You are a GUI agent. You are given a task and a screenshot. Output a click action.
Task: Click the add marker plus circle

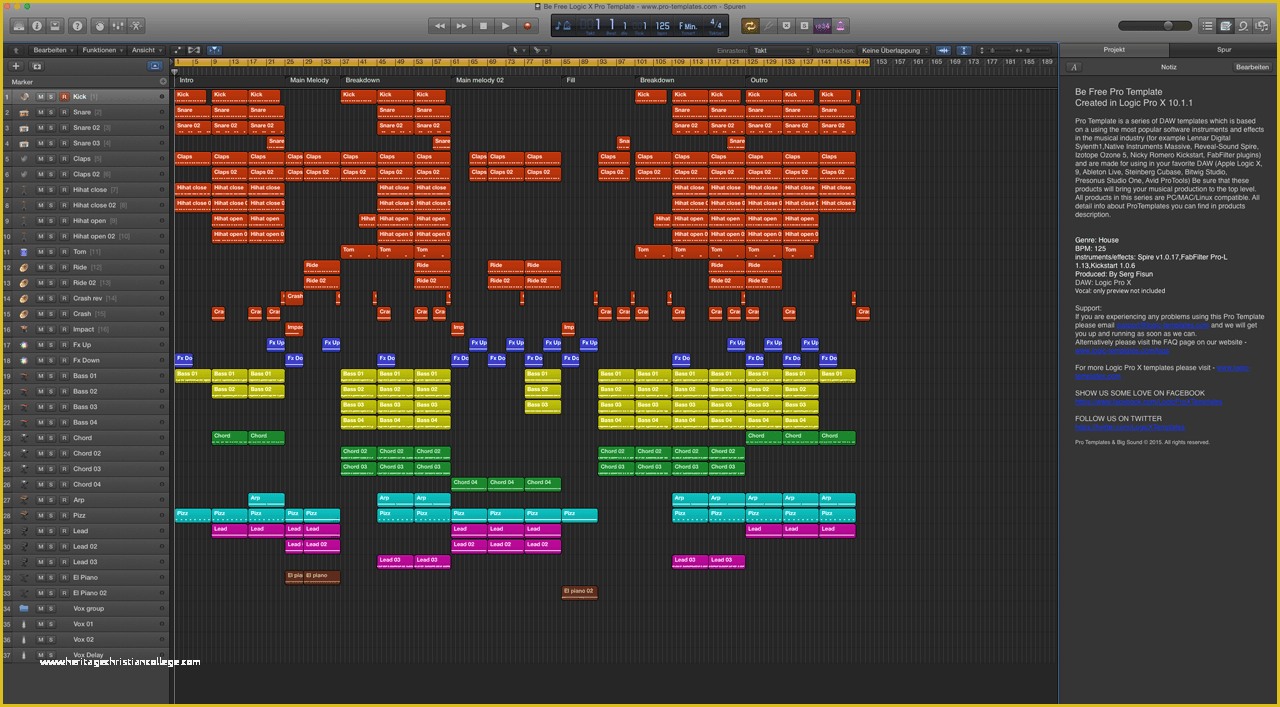[163, 82]
